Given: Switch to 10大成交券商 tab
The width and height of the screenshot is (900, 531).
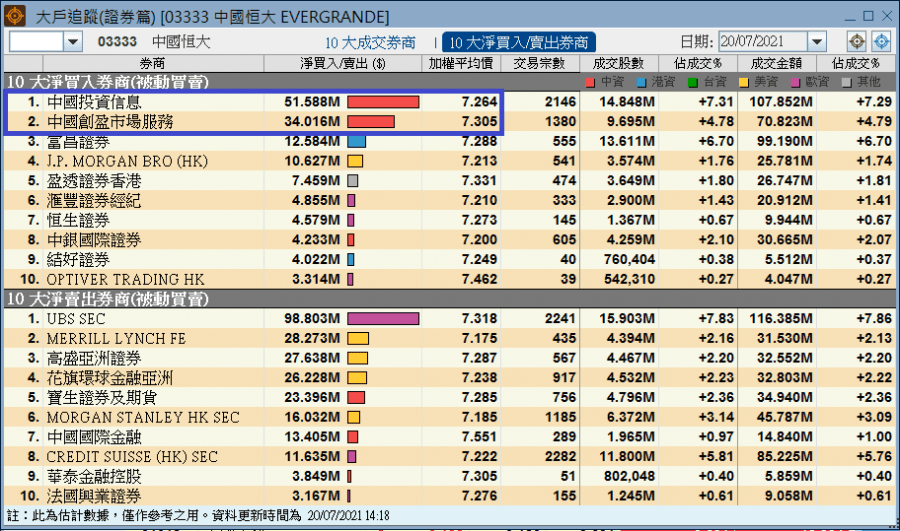Looking at the screenshot, I should [x=368, y=42].
